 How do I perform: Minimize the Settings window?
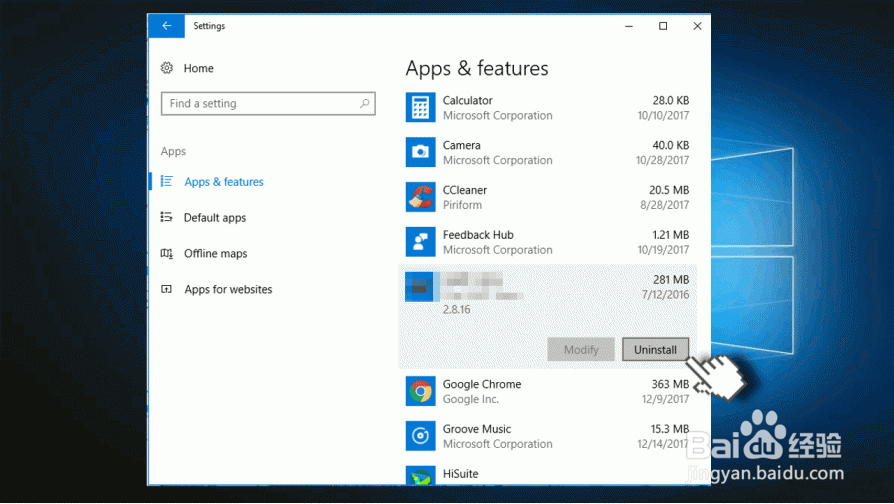(629, 26)
